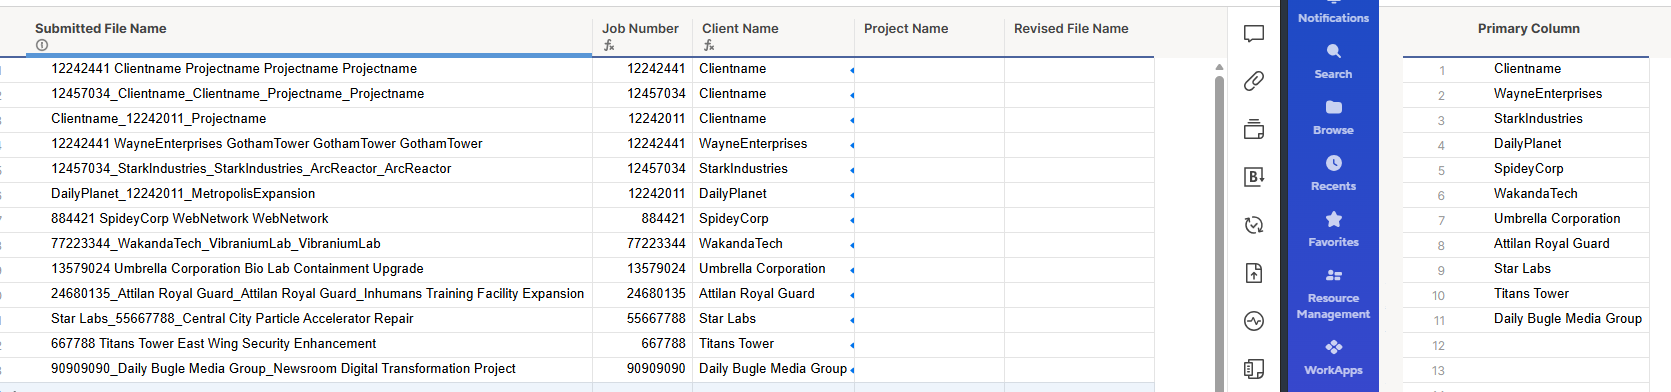The height and width of the screenshot is (392, 1671).
Task: Open the Attachments paperclip icon
Action: [x=1254, y=81]
